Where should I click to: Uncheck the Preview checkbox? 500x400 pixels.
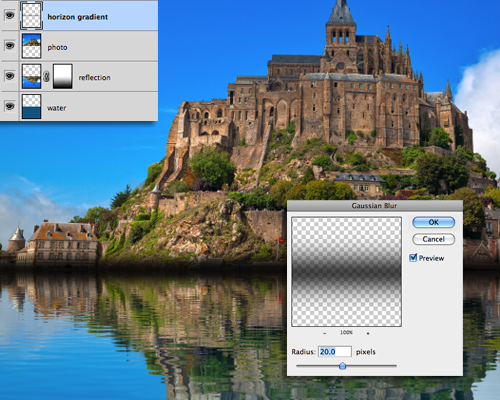(413, 258)
